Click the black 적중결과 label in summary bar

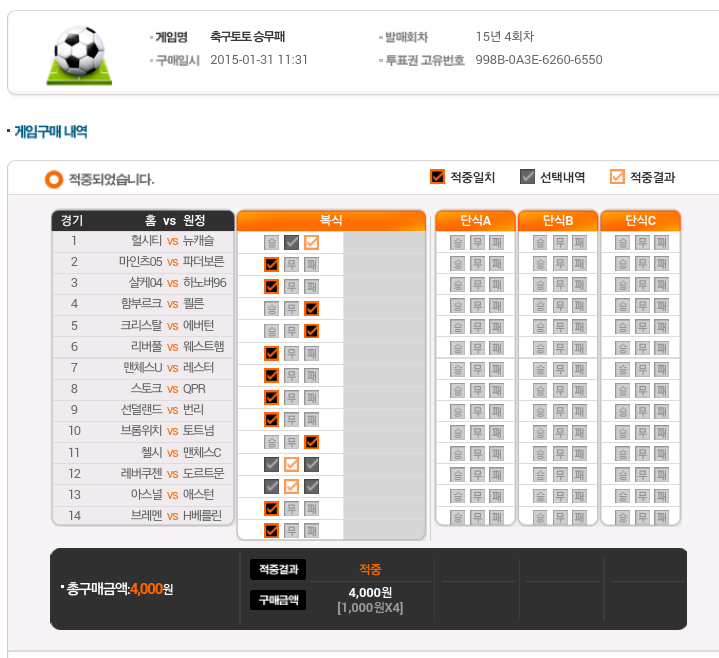(x=278, y=569)
